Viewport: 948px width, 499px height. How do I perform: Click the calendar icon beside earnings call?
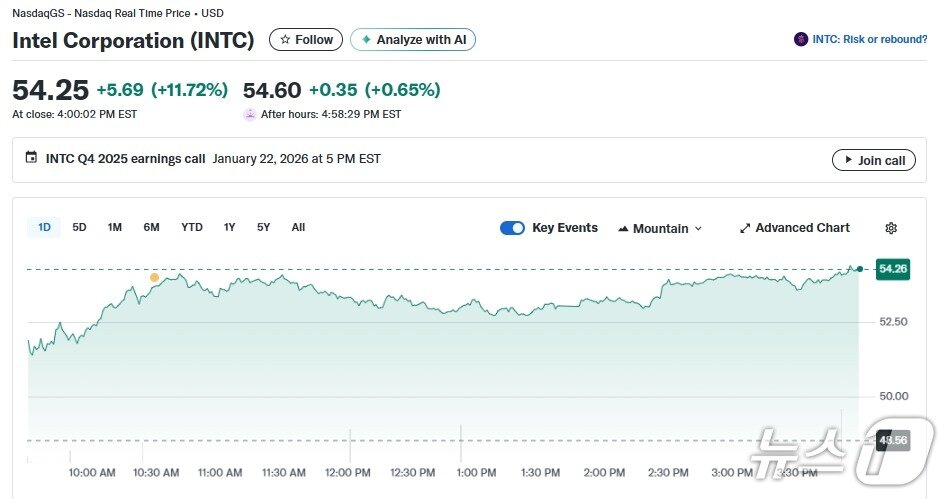[31, 158]
